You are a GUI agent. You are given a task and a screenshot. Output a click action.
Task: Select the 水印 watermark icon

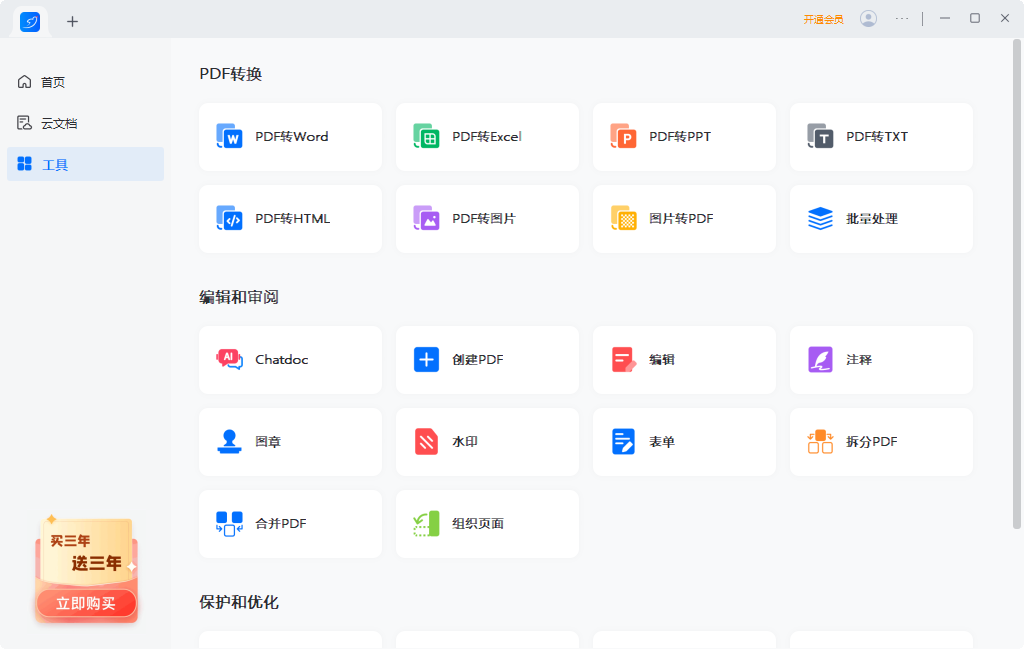[426, 441]
